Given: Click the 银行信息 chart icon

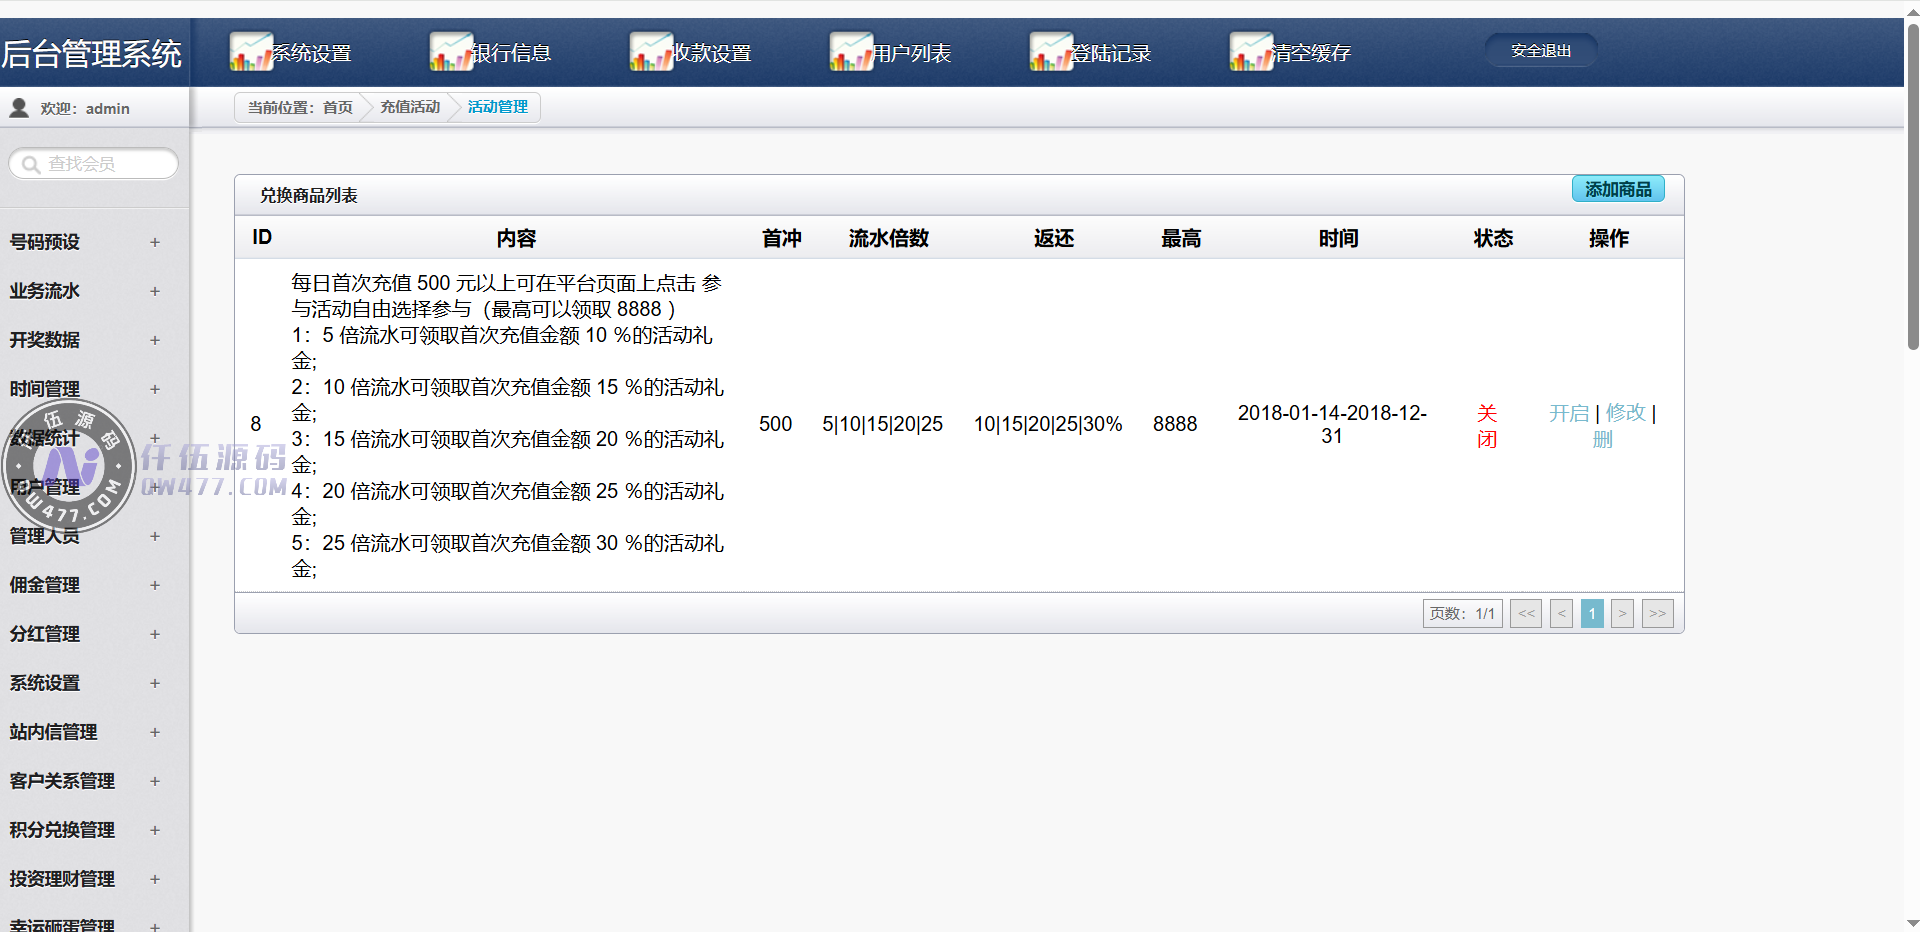Looking at the screenshot, I should 450,52.
